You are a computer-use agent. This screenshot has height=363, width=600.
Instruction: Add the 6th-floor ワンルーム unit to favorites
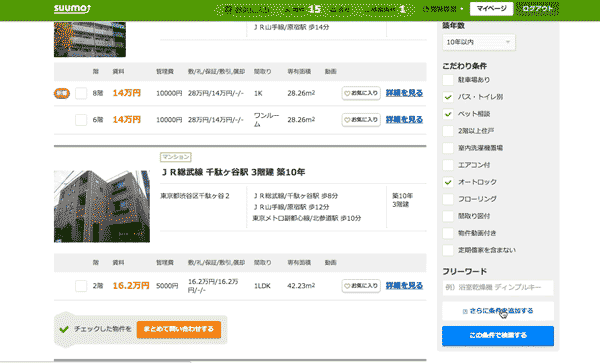(361, 120)
